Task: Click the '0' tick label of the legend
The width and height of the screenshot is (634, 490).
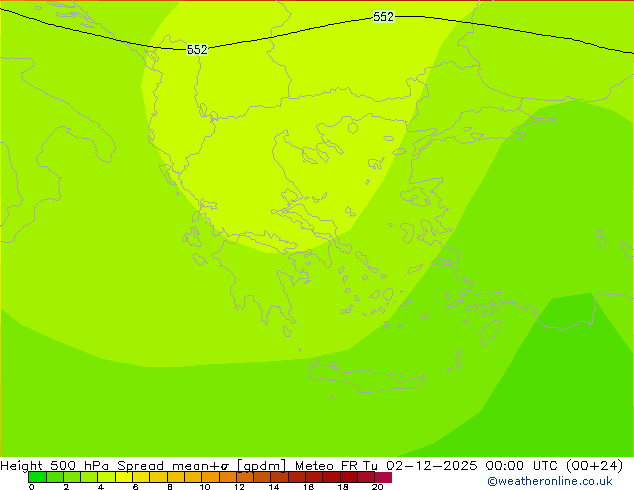Action: pos(32,486)
